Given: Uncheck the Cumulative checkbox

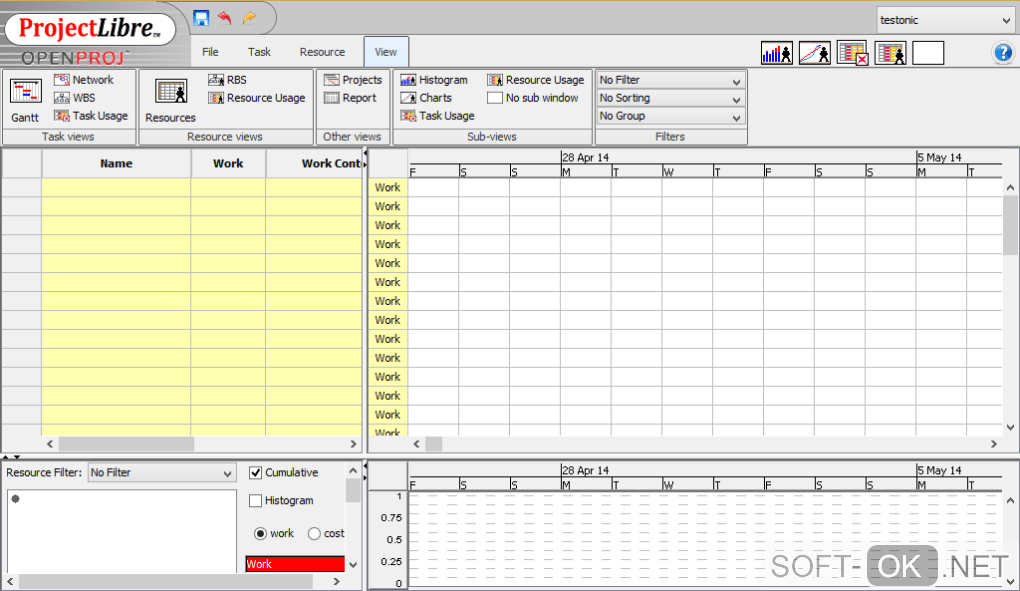Looking at the screenshot, I should (x=256, y=473).
